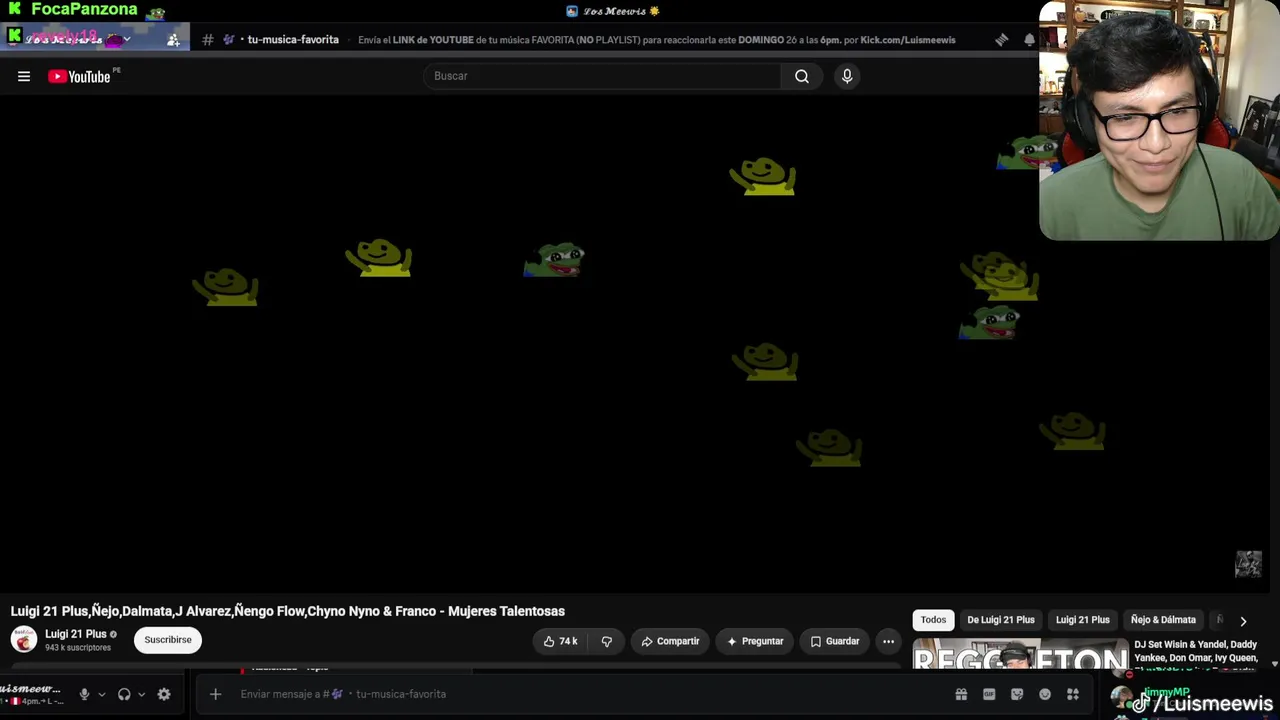This screenshot has height=720, width=1280.
Task: Open Discord user settings gear
Action: (164, 694)
